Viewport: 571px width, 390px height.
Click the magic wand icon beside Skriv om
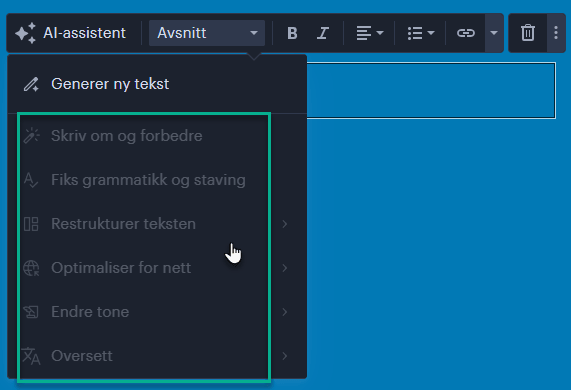click(x=31, y=136)
